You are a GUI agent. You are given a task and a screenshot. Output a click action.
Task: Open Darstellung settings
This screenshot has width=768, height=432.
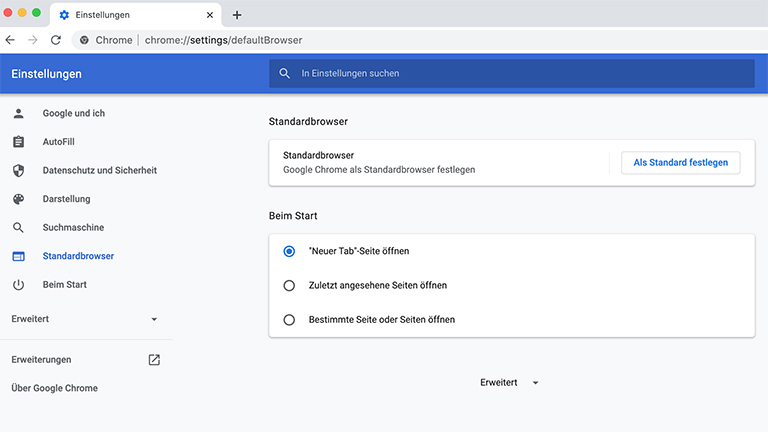66,199
